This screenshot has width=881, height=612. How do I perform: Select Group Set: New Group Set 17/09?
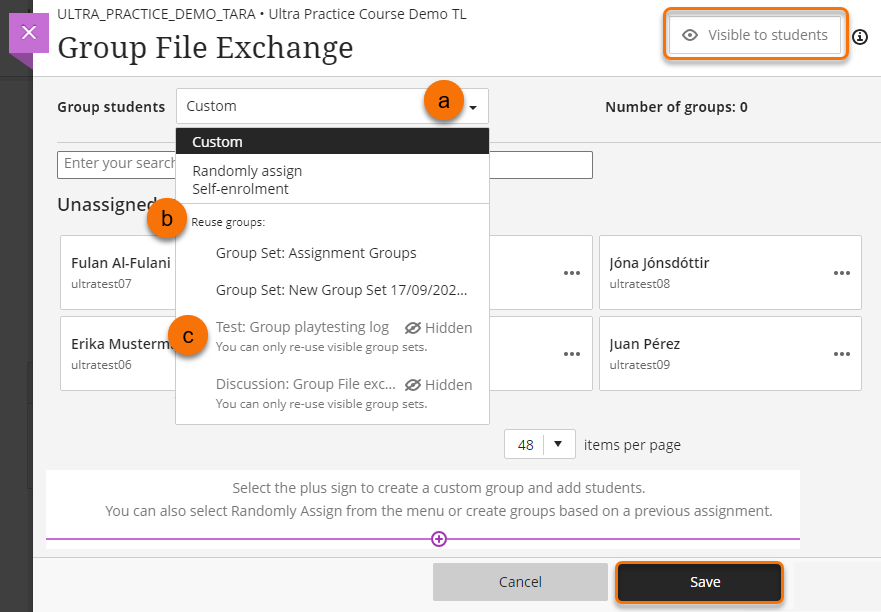[x=342, y=291]
